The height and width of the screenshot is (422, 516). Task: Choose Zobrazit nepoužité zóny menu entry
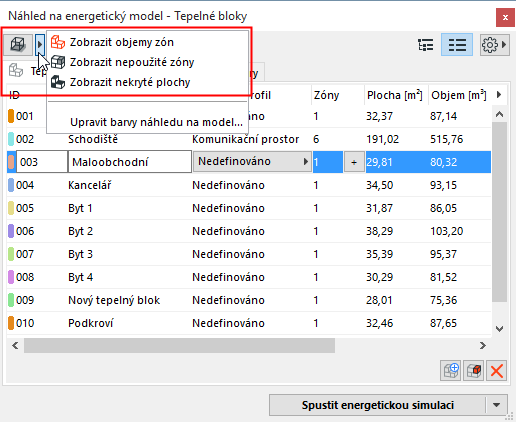coord(148,62)
